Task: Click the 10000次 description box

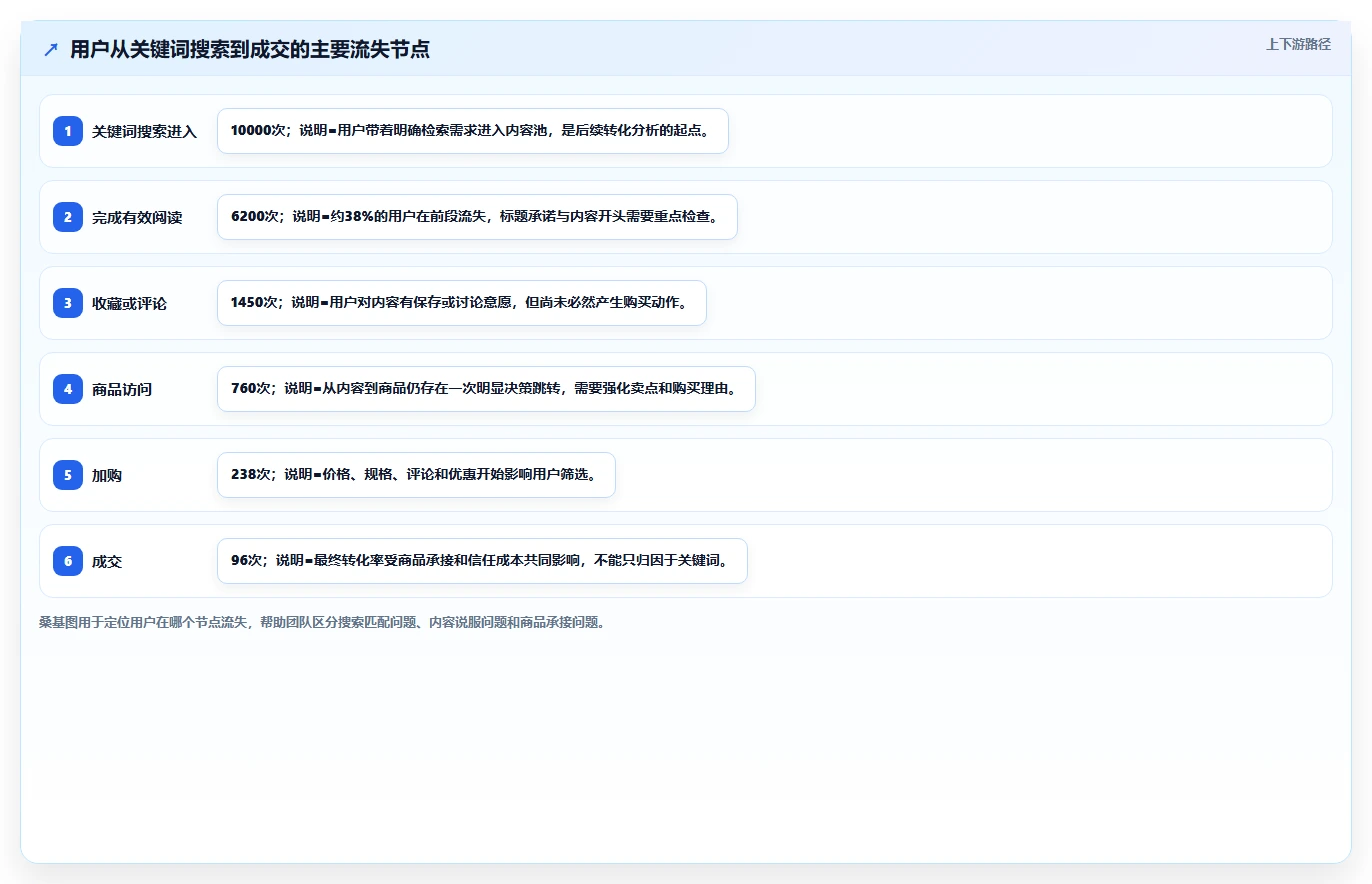Action: click(473, 131)
